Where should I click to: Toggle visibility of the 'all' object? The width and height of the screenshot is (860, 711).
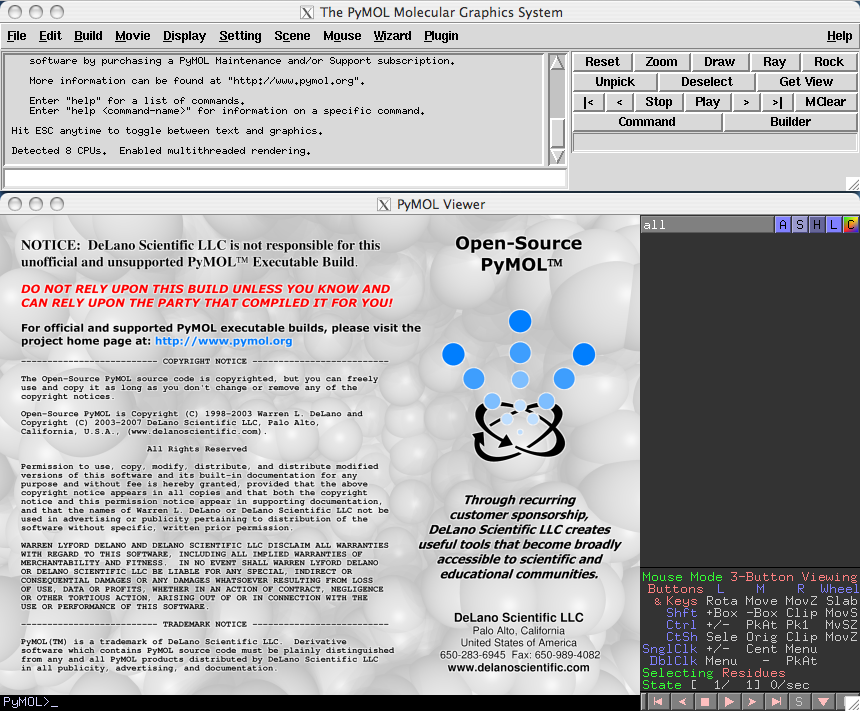pos(700,225)
